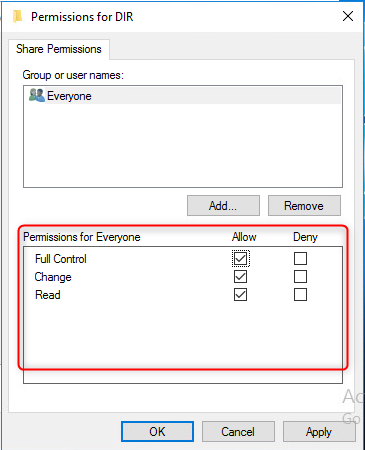Screen dimensions: 365x450
Task: Click the Read permission label
Action: pyautogui.click(x=48, y=295)
